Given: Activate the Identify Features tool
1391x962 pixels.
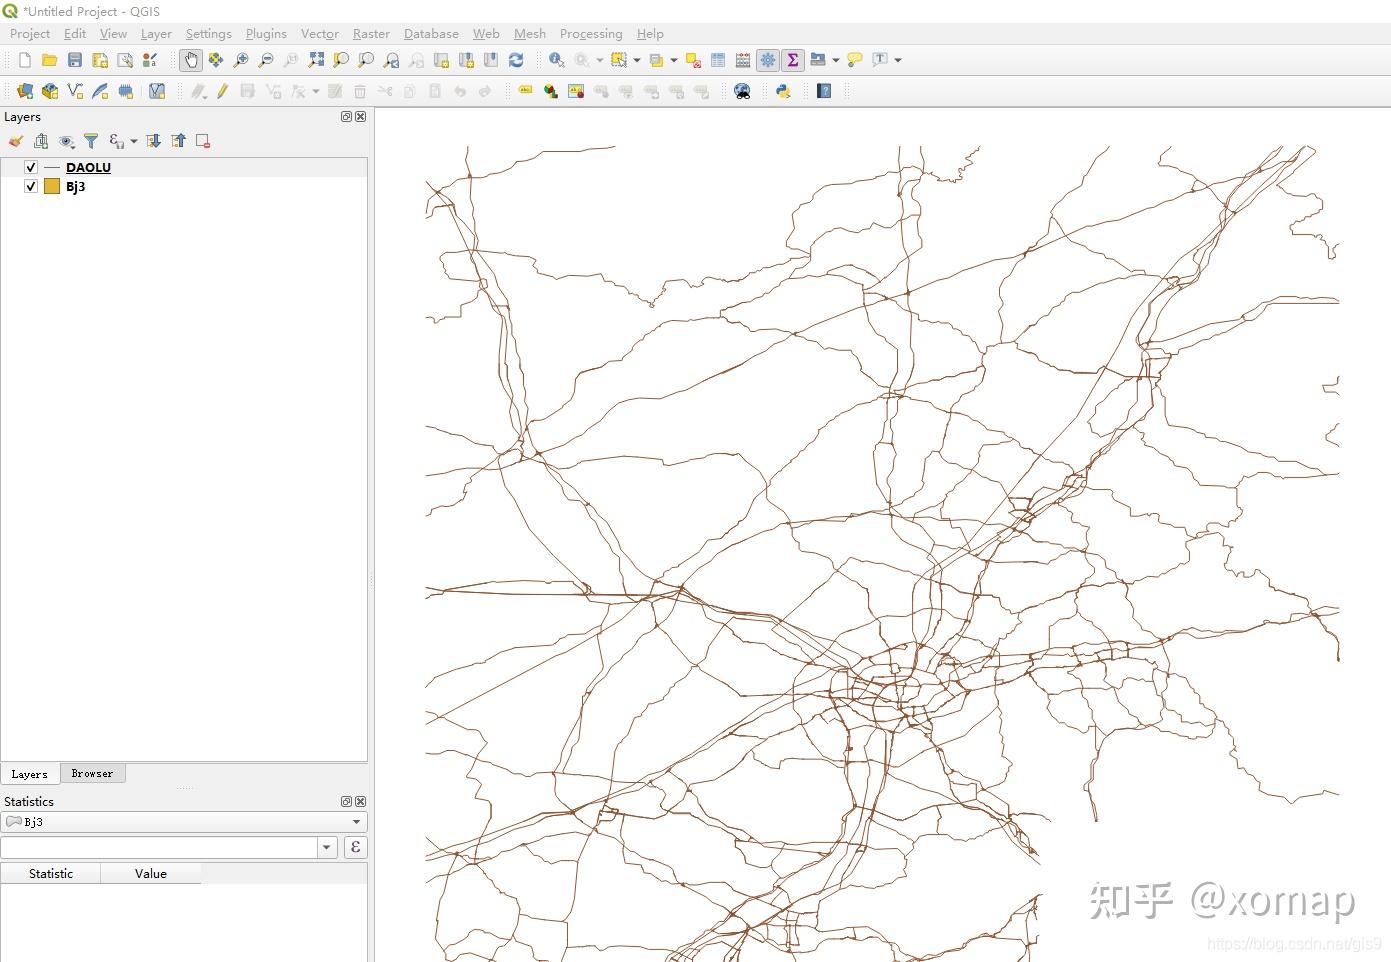Looking at the screenshot, I should click(557, 60).
